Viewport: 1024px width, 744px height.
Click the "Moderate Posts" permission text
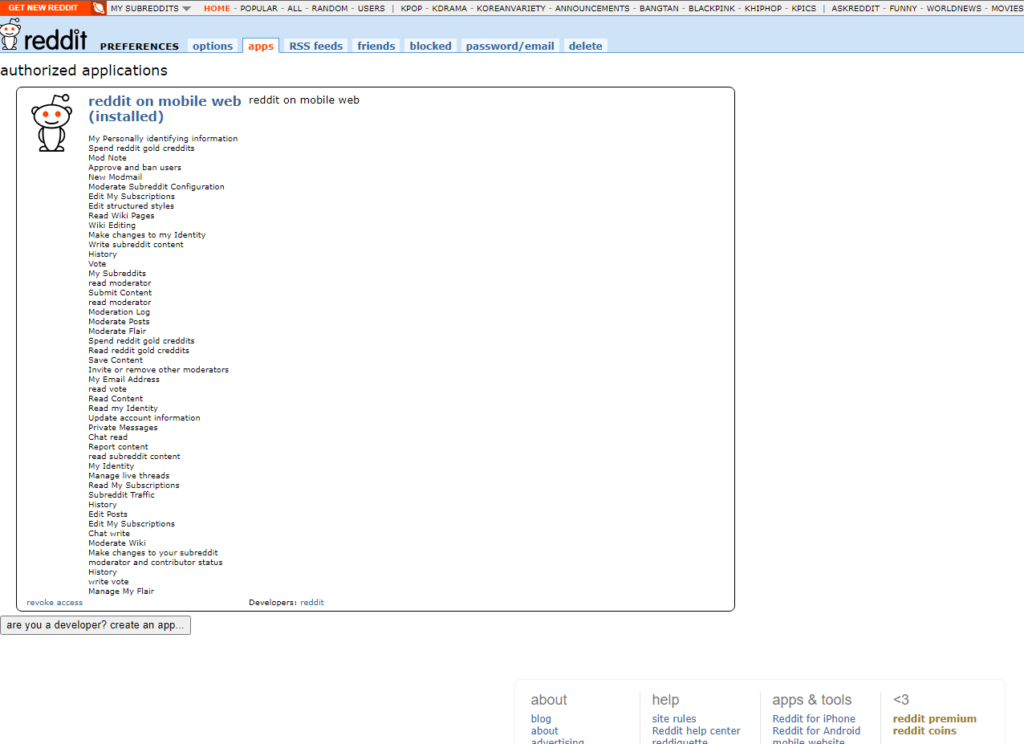point(119,321)
